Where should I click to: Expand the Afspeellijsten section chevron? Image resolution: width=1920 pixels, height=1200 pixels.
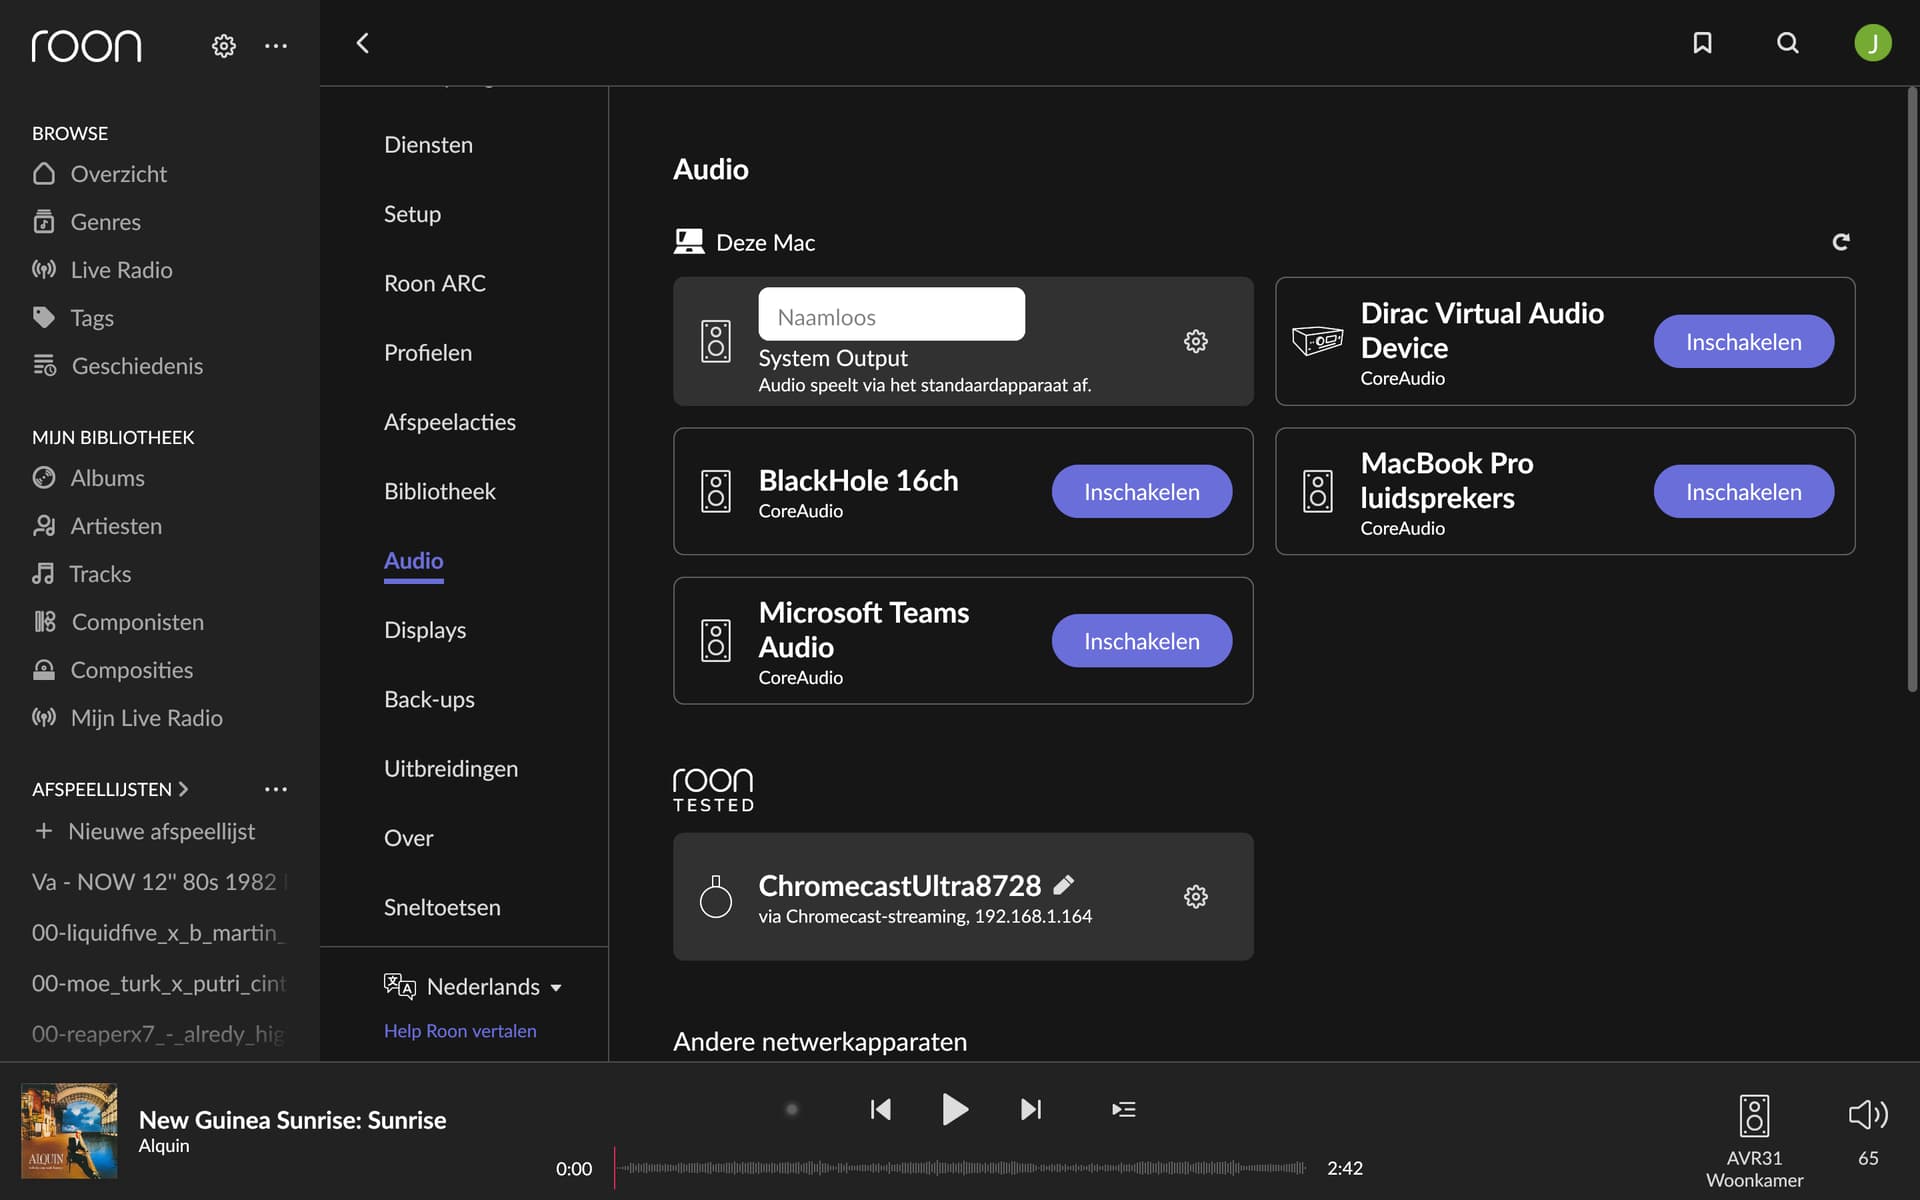click(x=183, y=789)
